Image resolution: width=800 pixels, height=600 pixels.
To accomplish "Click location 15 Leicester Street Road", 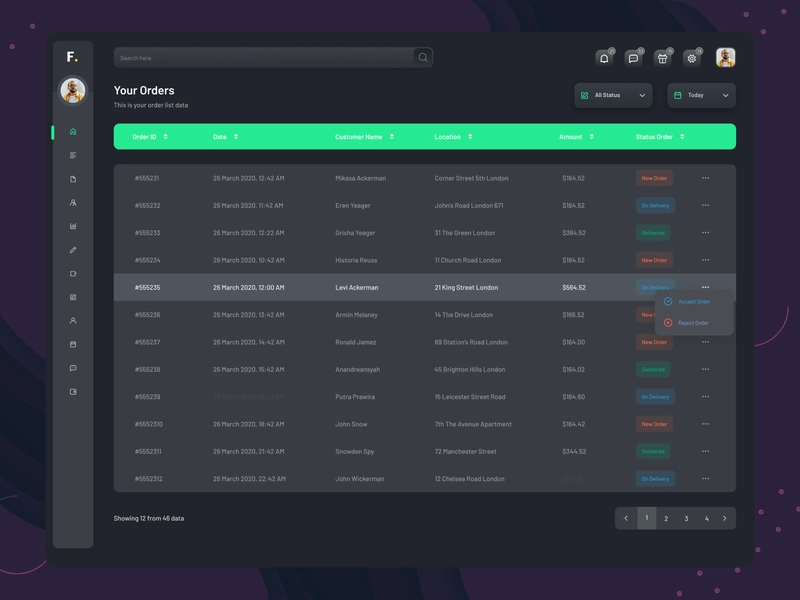I will 470,397.
